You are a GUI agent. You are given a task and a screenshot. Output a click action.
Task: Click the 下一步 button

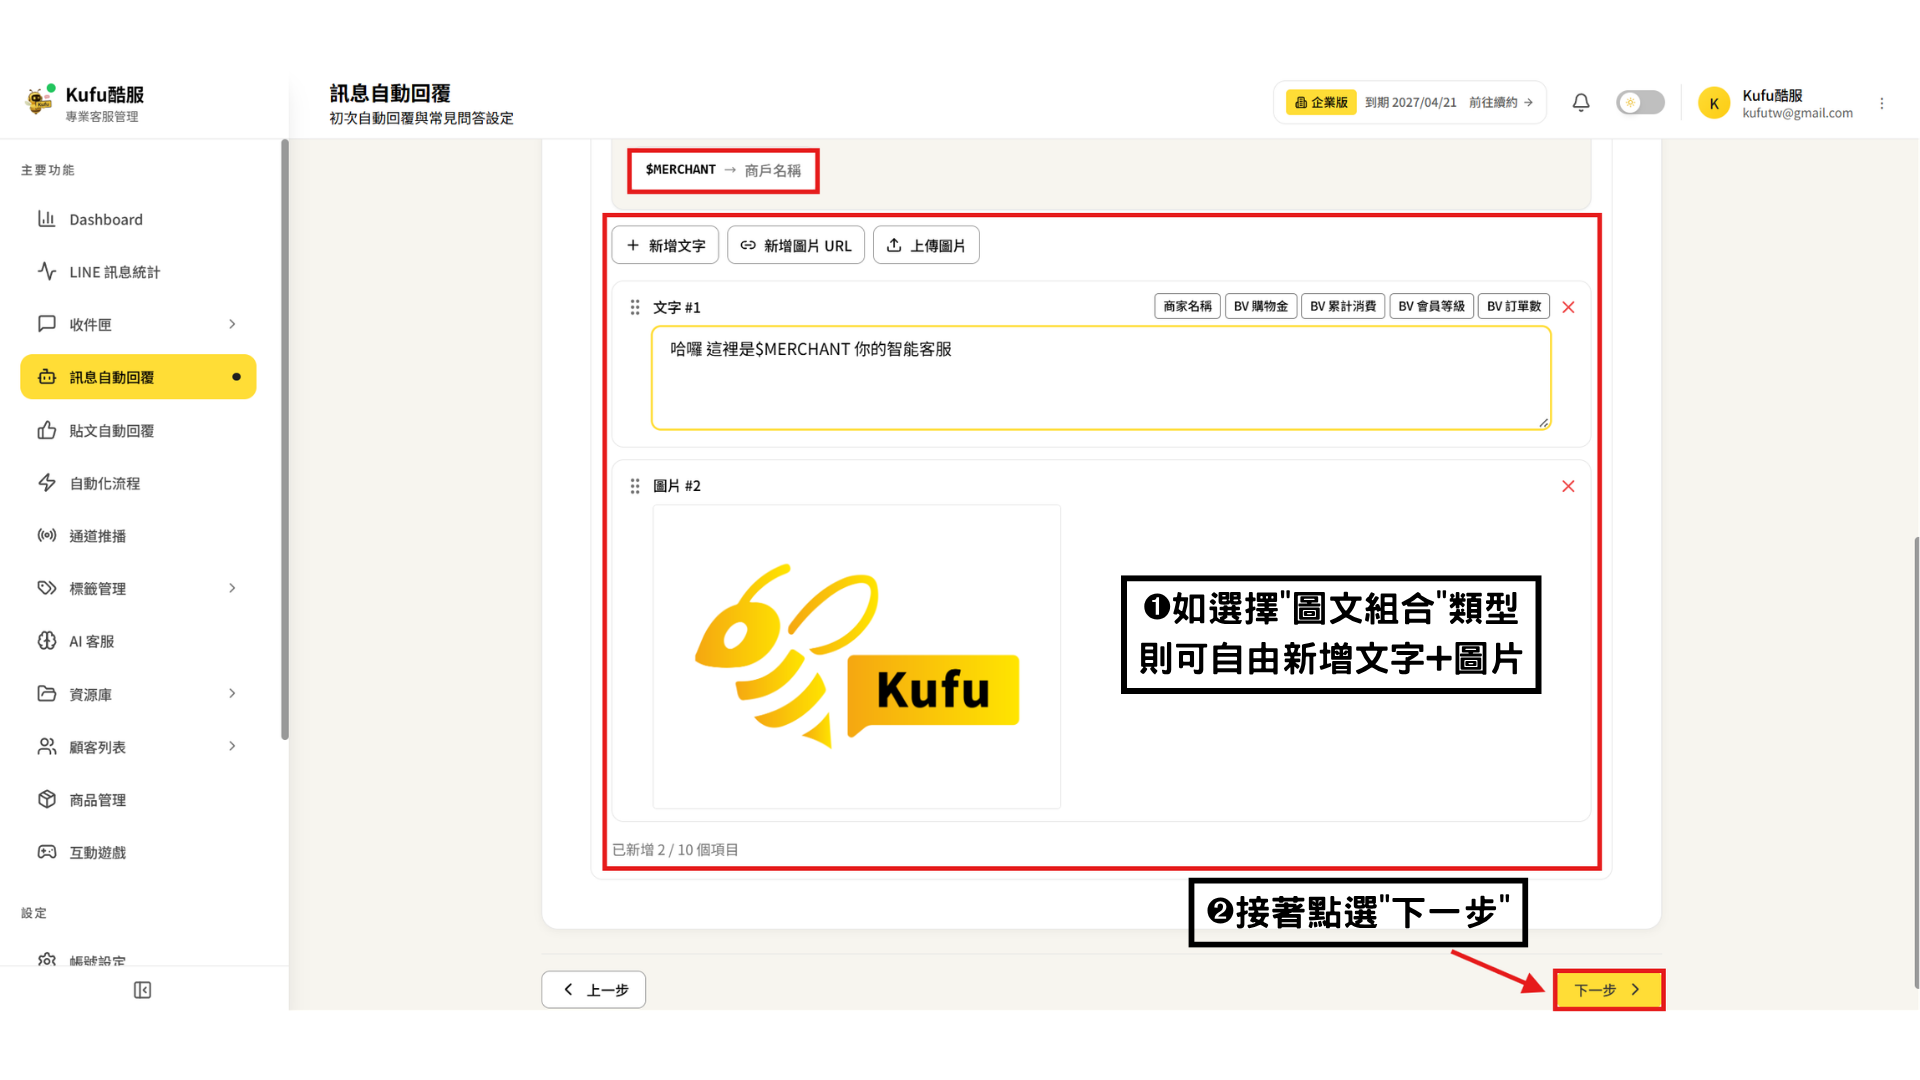(x=1608, y=990)
